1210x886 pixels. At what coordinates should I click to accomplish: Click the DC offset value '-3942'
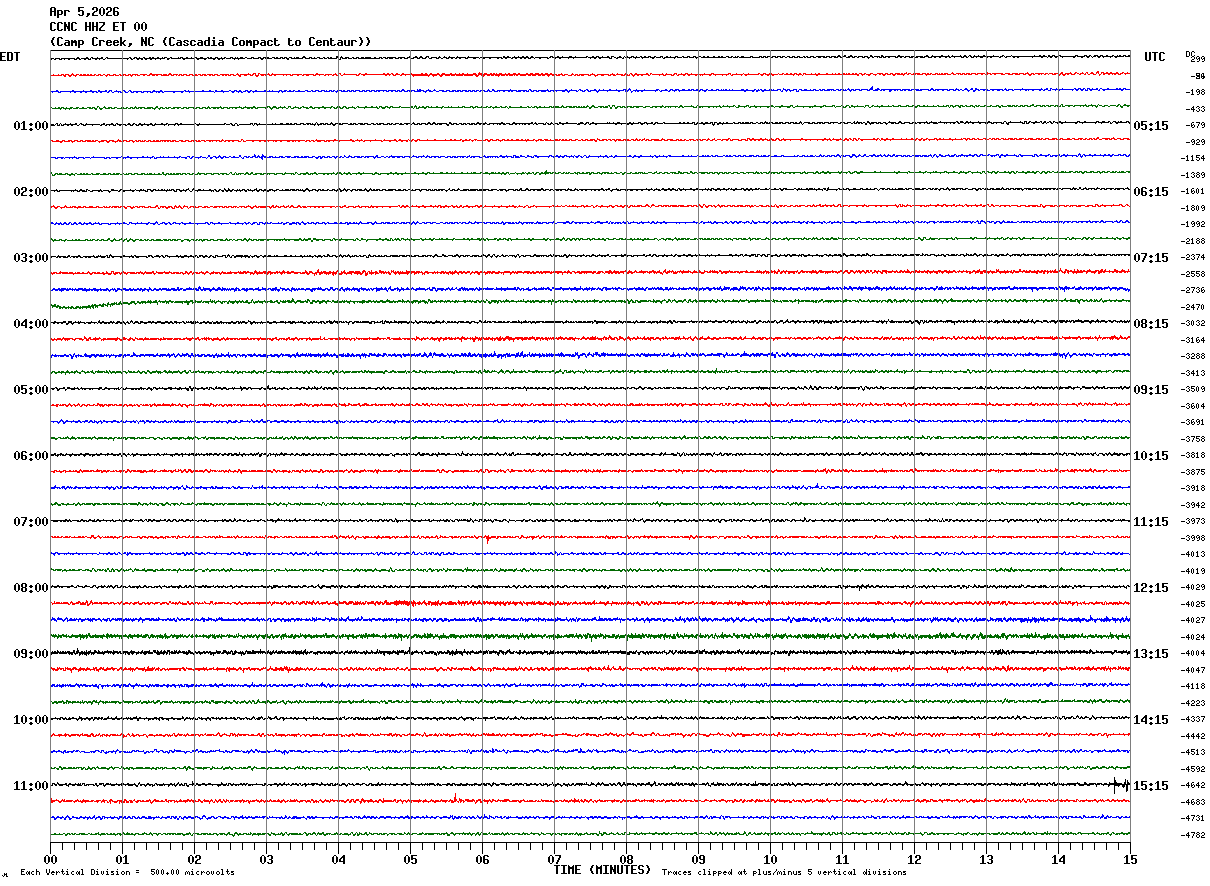[x=1194, y=505]
